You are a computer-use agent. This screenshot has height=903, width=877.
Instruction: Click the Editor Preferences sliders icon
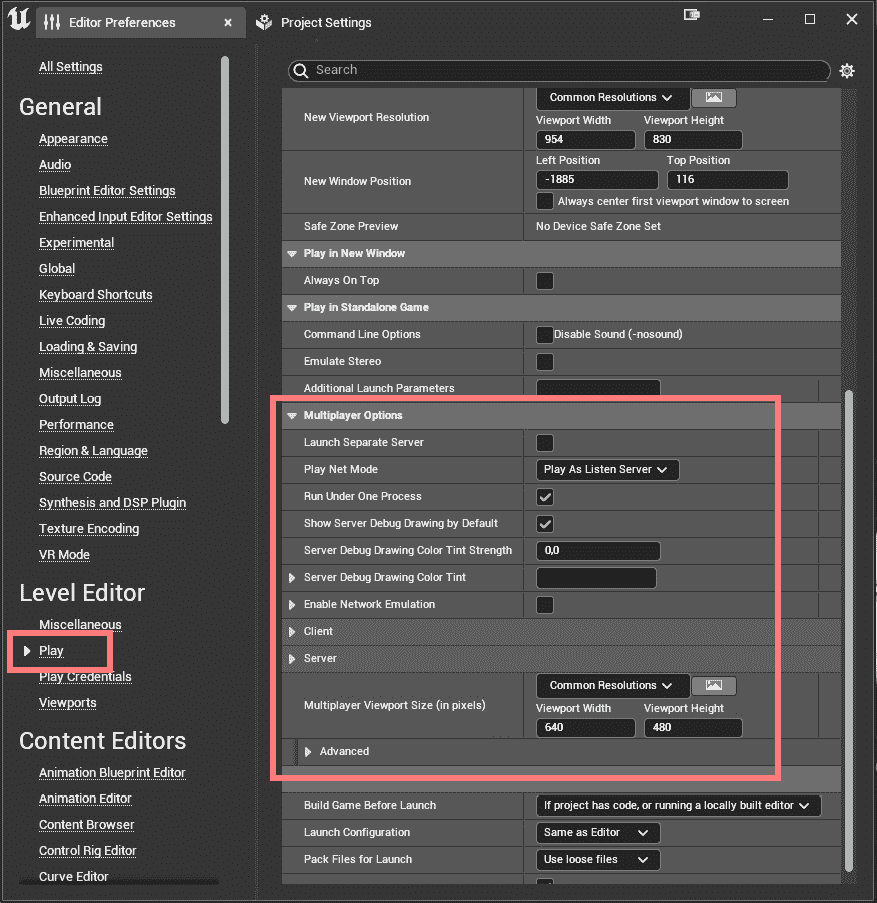(x=52, y=22)
